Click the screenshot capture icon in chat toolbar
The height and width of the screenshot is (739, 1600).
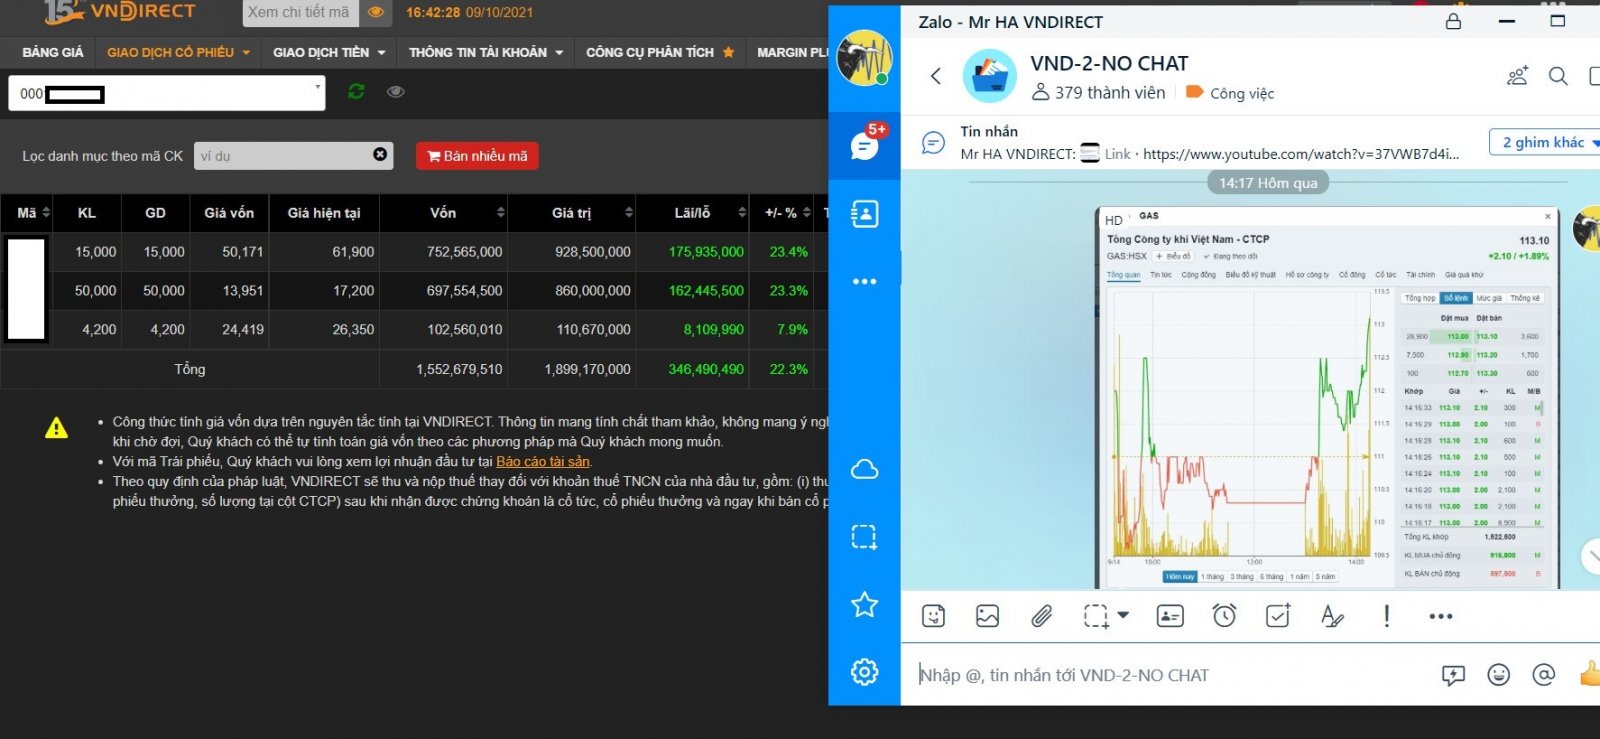pos(1096,616)
